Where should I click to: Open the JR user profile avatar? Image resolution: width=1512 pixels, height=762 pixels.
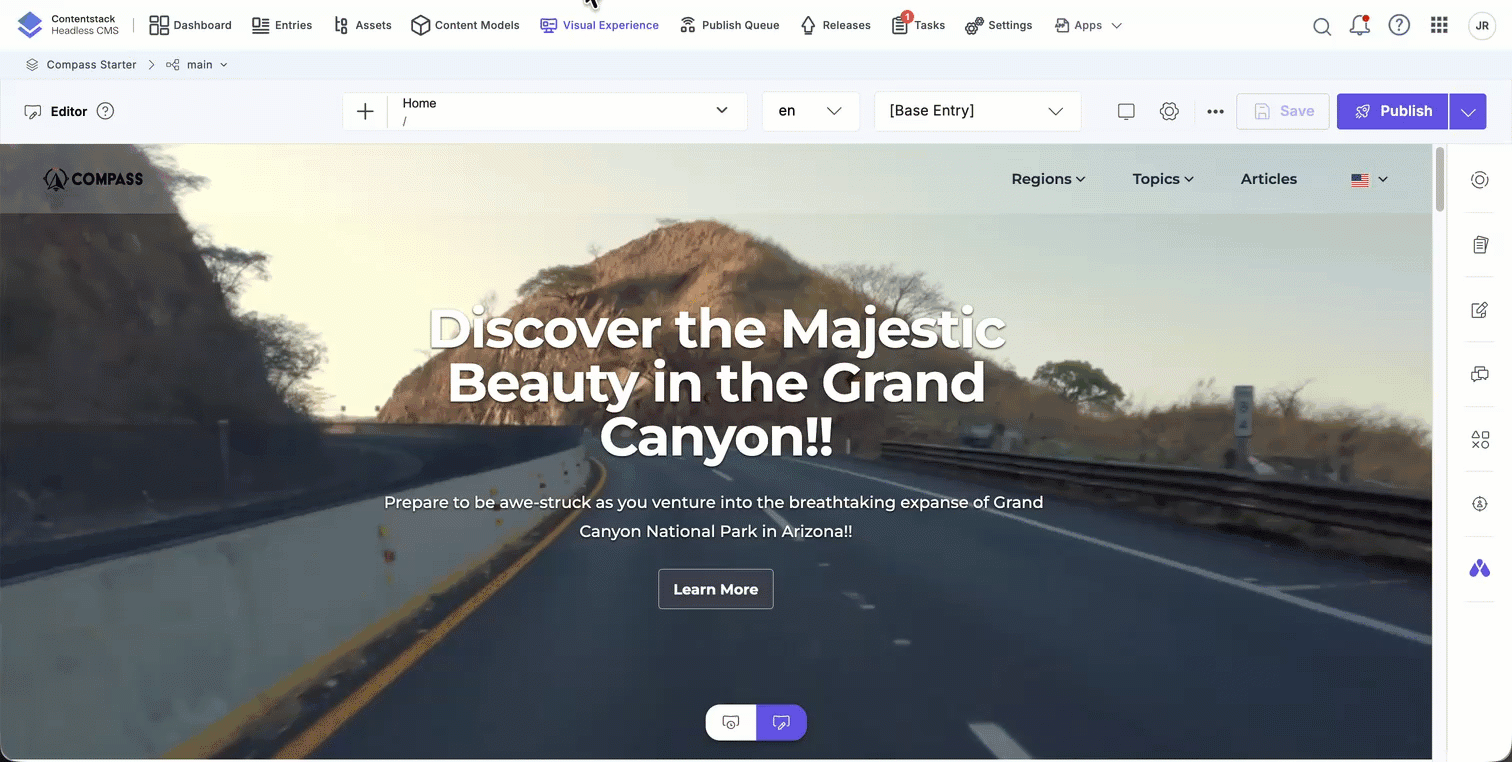pos(1481,26)
